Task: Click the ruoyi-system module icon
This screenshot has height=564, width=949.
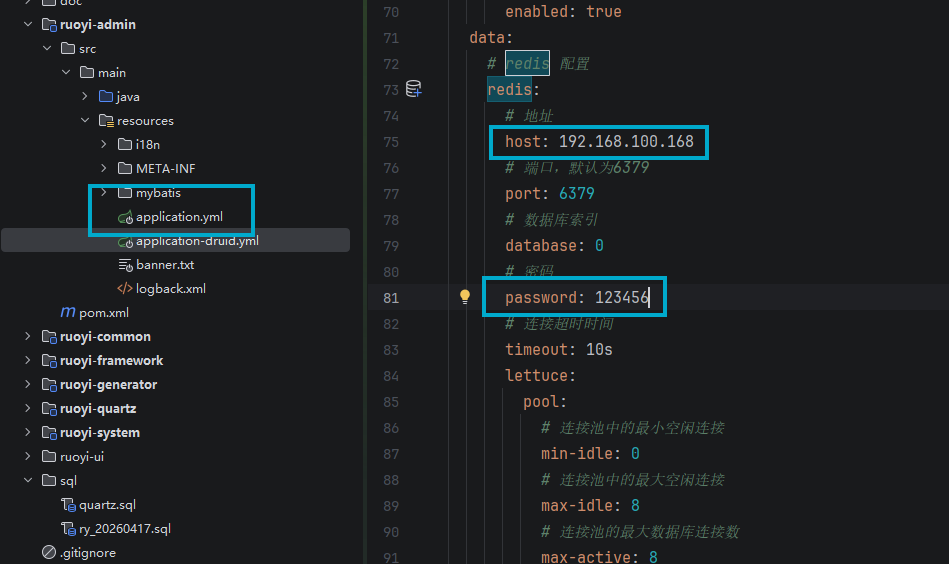Action: pos(49,433)
